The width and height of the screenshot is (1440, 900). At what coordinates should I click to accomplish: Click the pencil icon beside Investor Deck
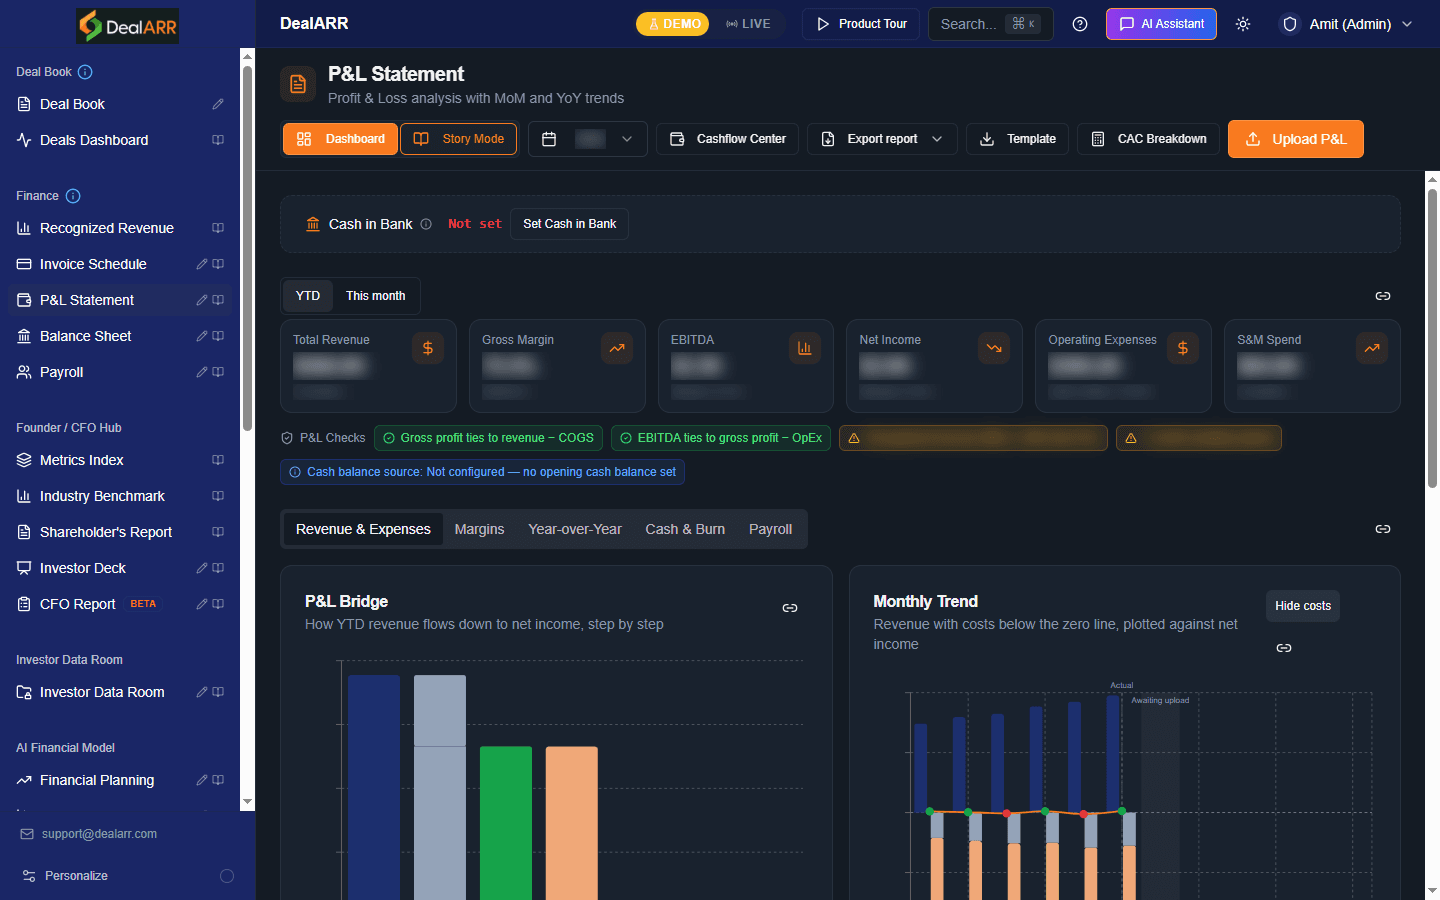point(202,568)
